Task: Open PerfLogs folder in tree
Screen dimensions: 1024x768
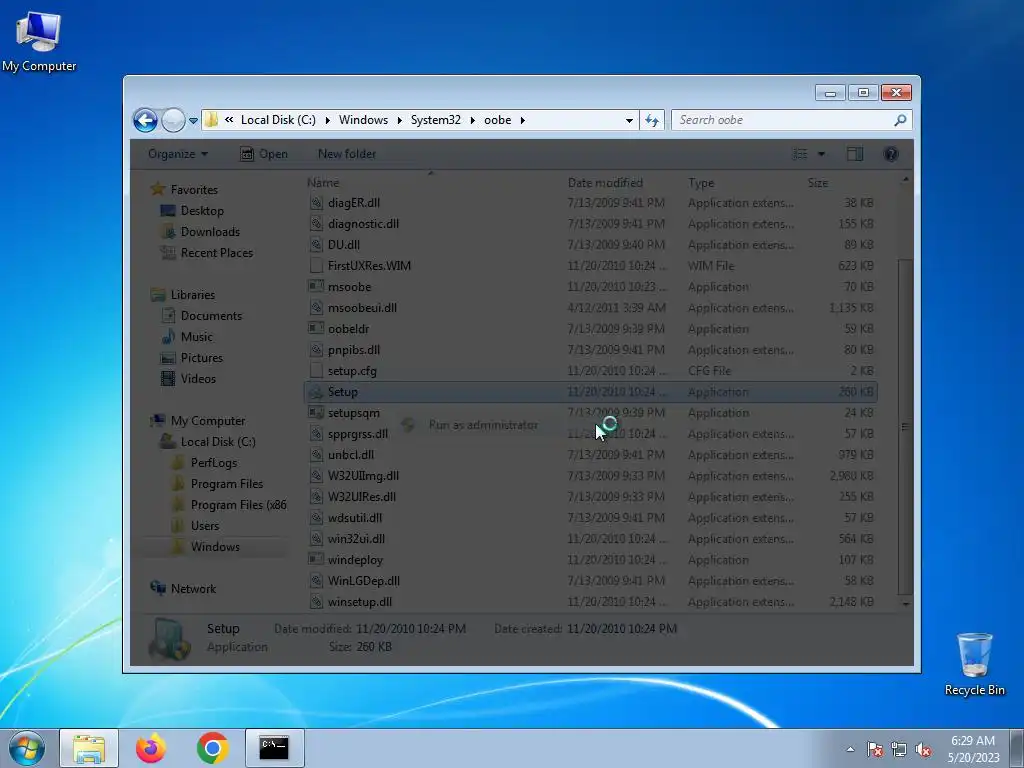Action: click(x=214, y=462)
